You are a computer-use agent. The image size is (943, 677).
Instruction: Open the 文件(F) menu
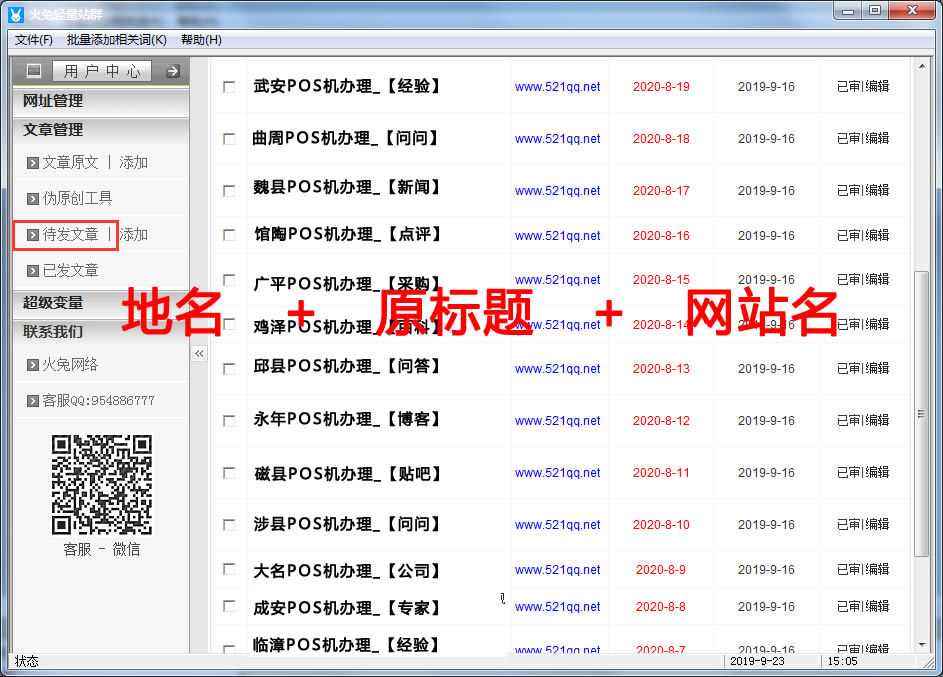point(34,40)
